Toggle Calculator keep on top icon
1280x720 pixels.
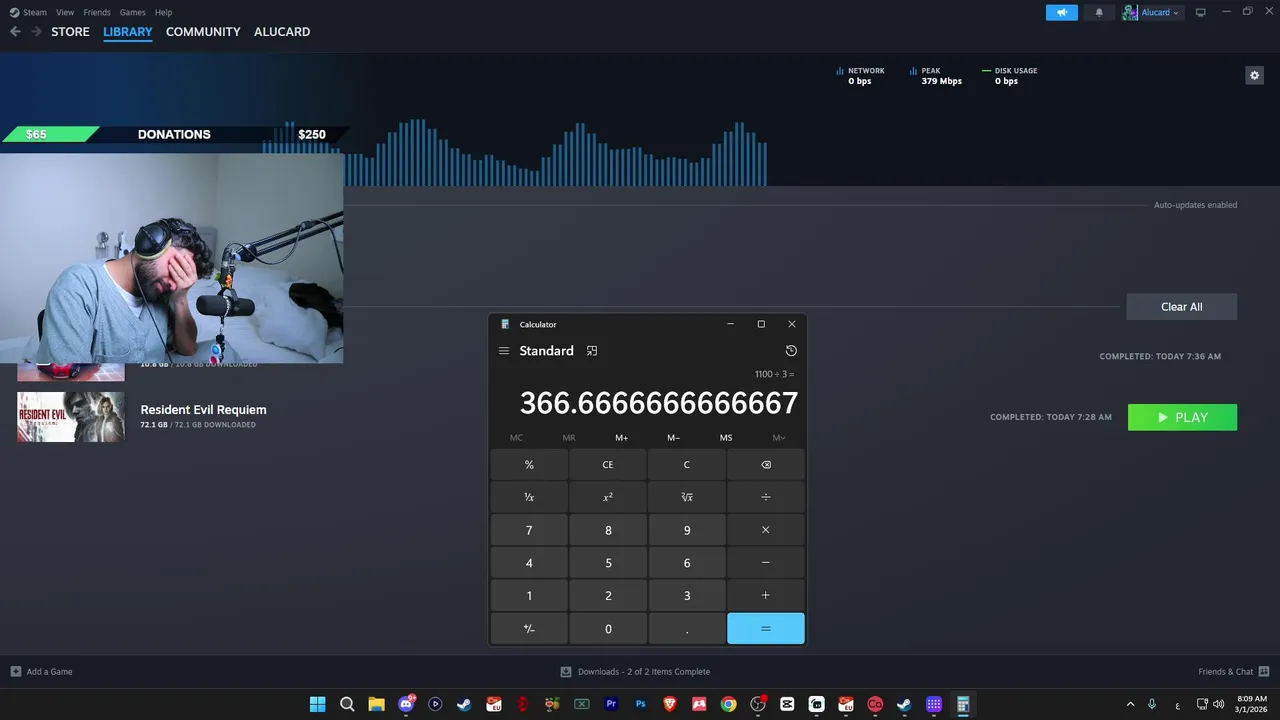click(592, 351)
